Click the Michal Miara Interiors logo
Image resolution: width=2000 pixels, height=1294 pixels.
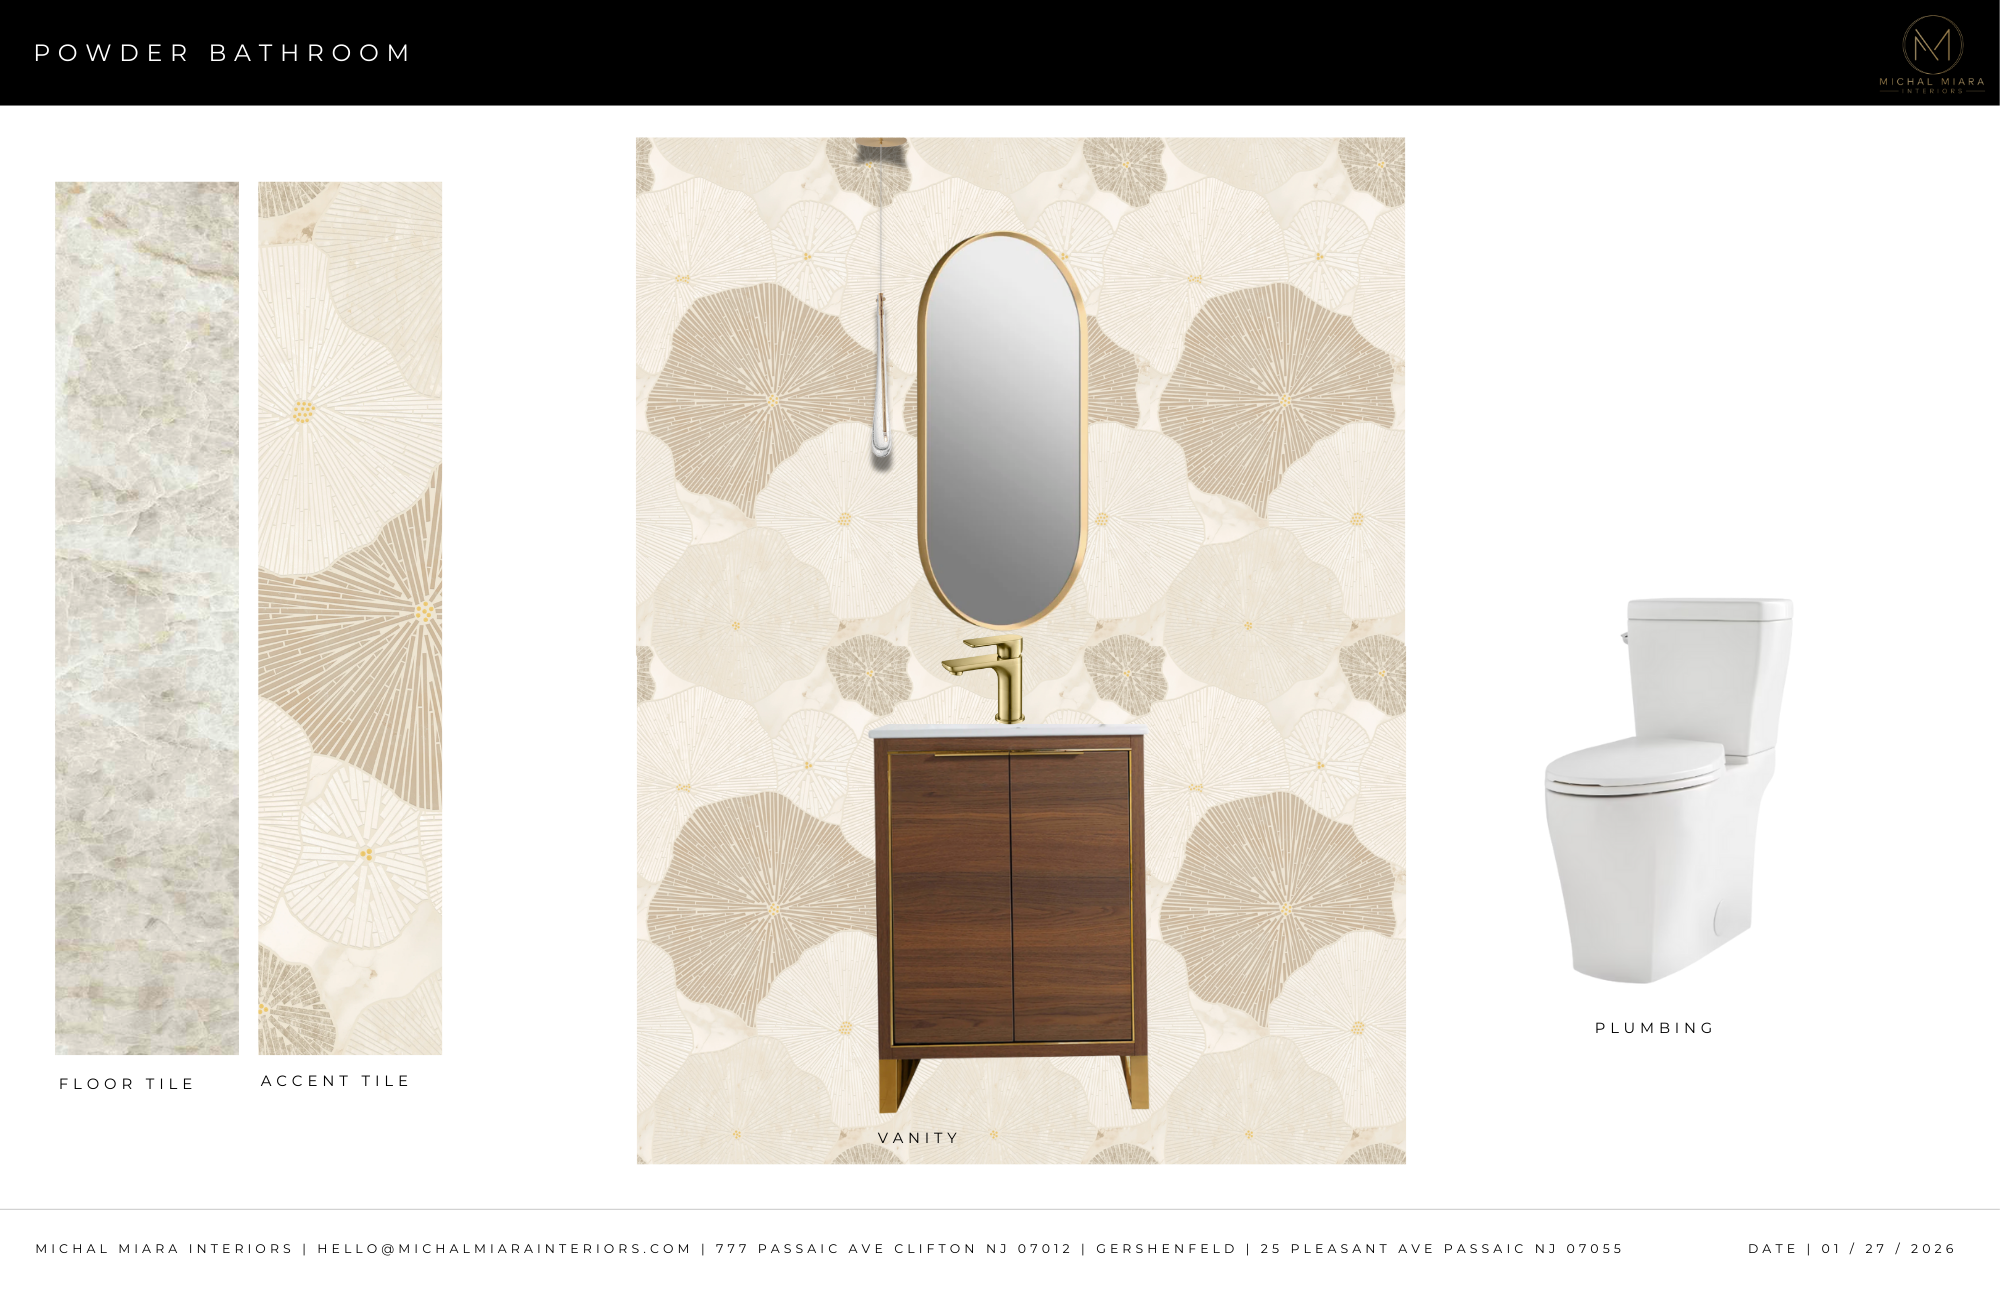[x=1932, y=54]
